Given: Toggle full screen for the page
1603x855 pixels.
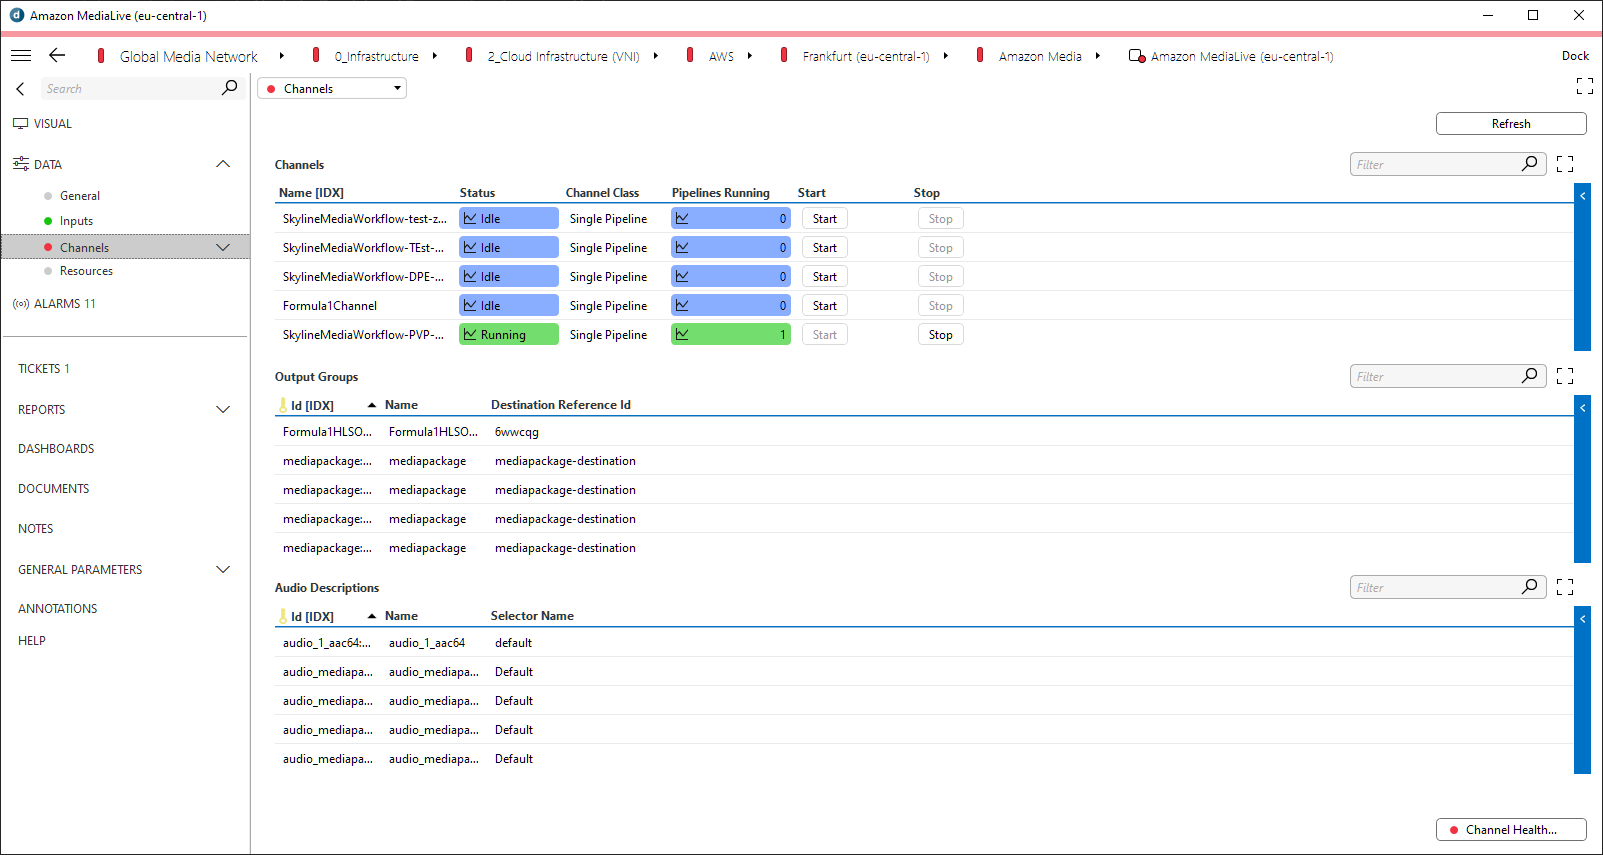Looking at the screenshot, I should tap(1585, 86).
